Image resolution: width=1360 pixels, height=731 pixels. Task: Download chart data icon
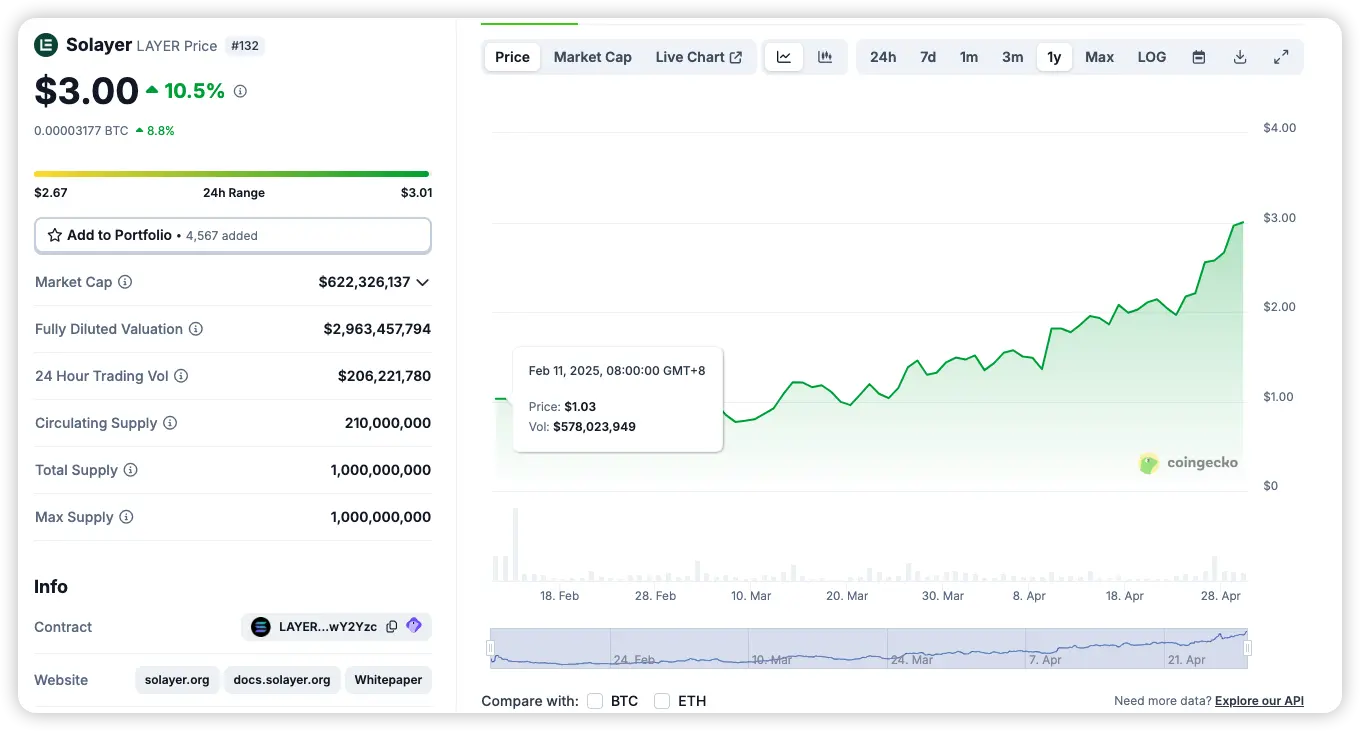[x=1240, y=57]
